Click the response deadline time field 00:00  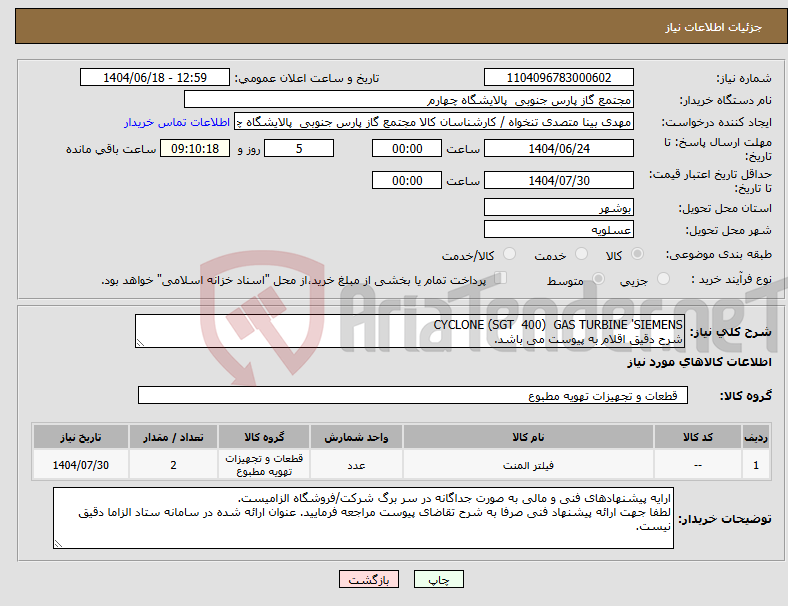[x=407, y=148]
